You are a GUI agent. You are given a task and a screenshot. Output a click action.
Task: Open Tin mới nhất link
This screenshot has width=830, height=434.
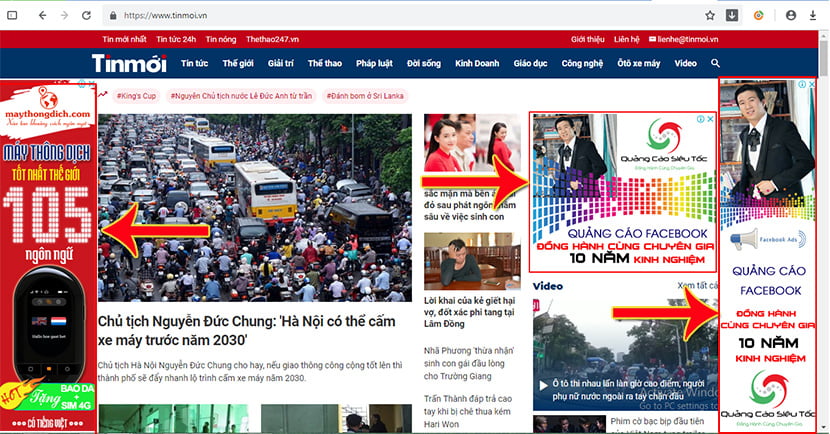tap(124, 39)
